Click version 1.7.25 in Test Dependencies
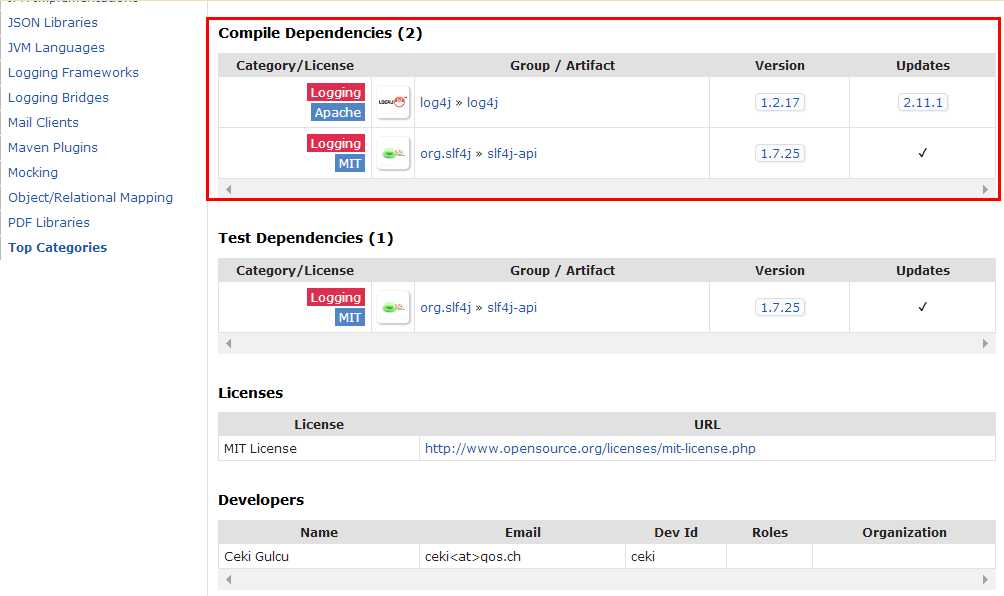 click(x=780, y=307)
